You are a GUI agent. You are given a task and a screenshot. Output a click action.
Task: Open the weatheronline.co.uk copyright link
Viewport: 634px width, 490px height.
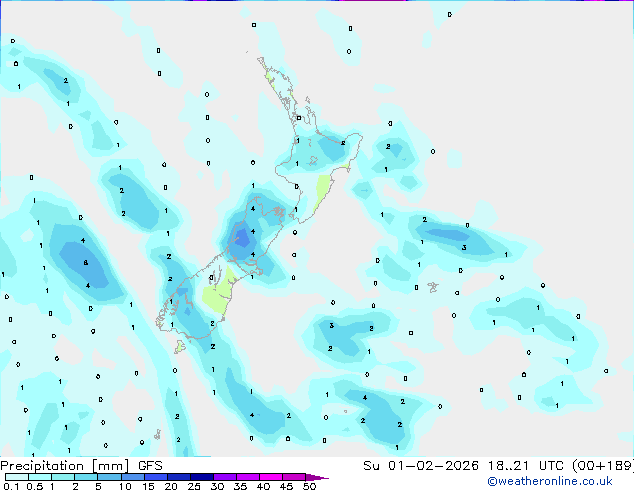550,481
